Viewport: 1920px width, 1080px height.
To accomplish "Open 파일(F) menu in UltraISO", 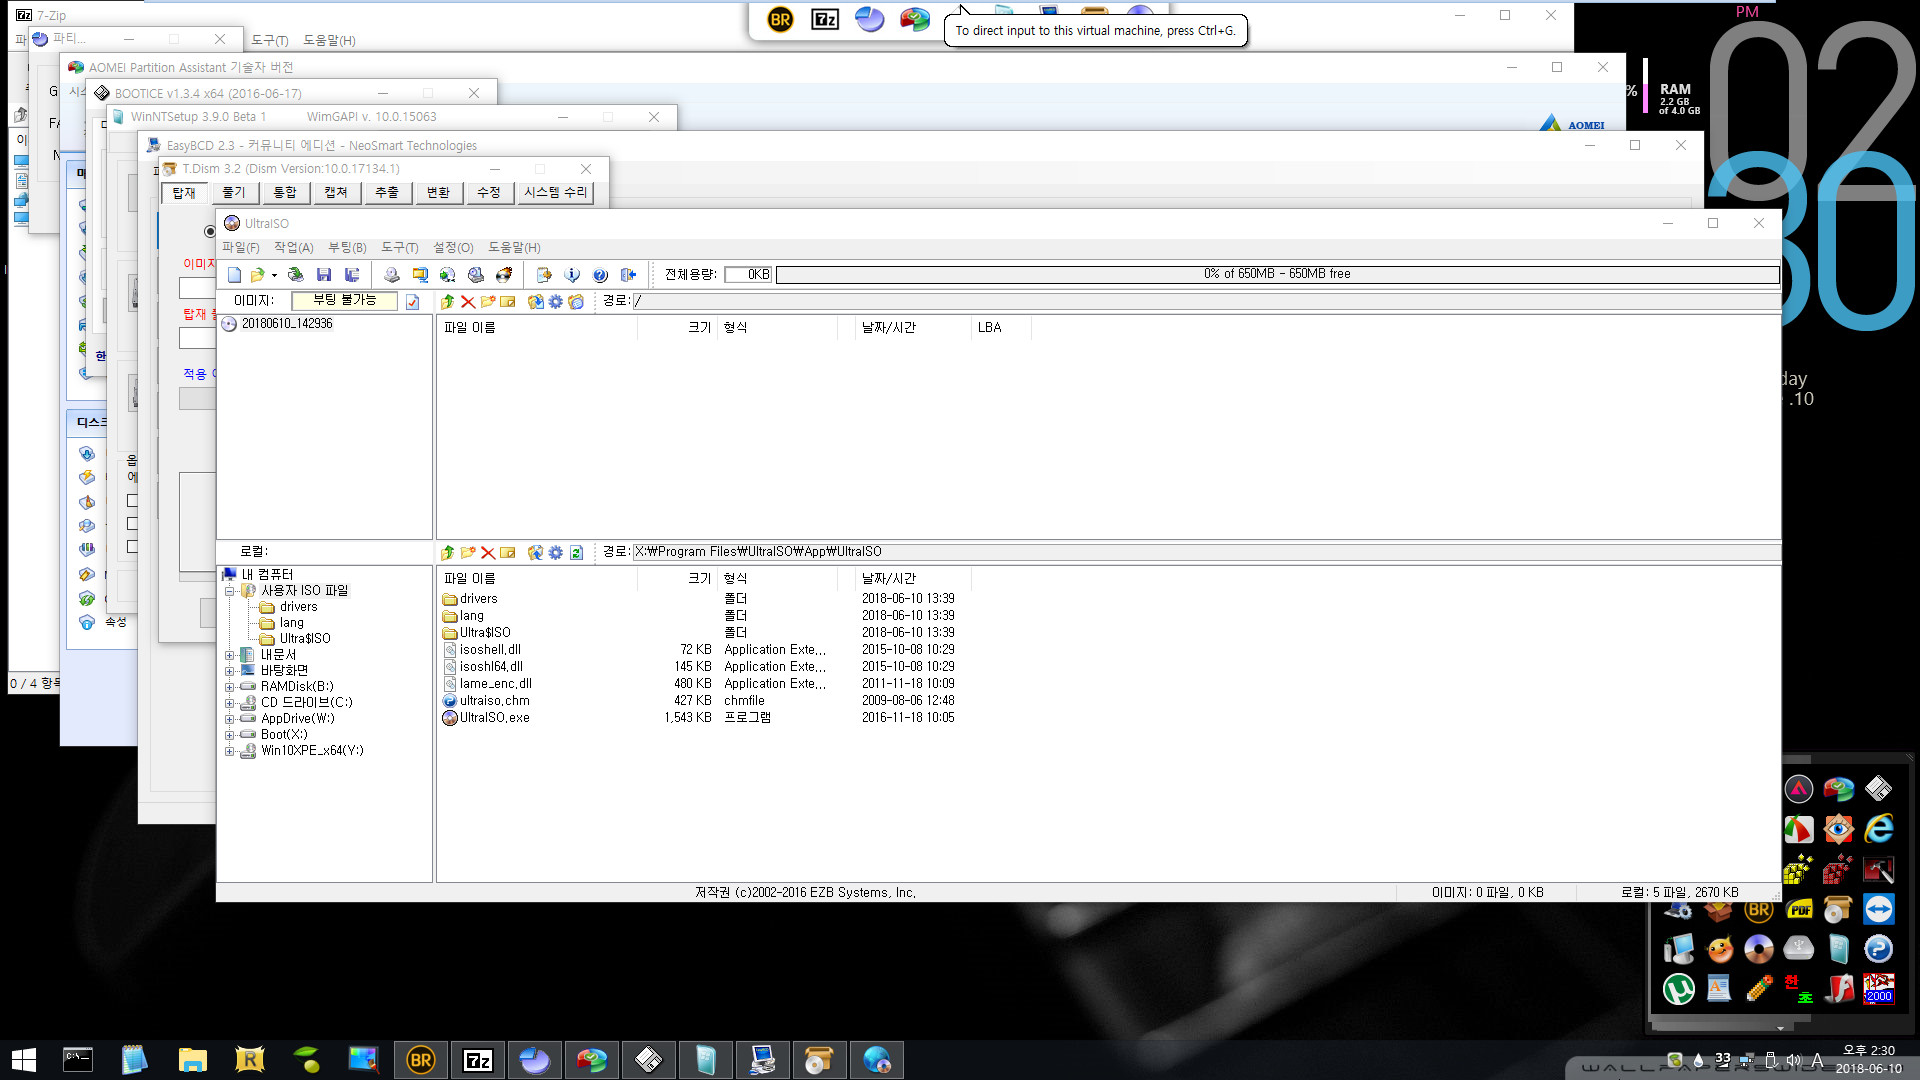I will (241, 247).
